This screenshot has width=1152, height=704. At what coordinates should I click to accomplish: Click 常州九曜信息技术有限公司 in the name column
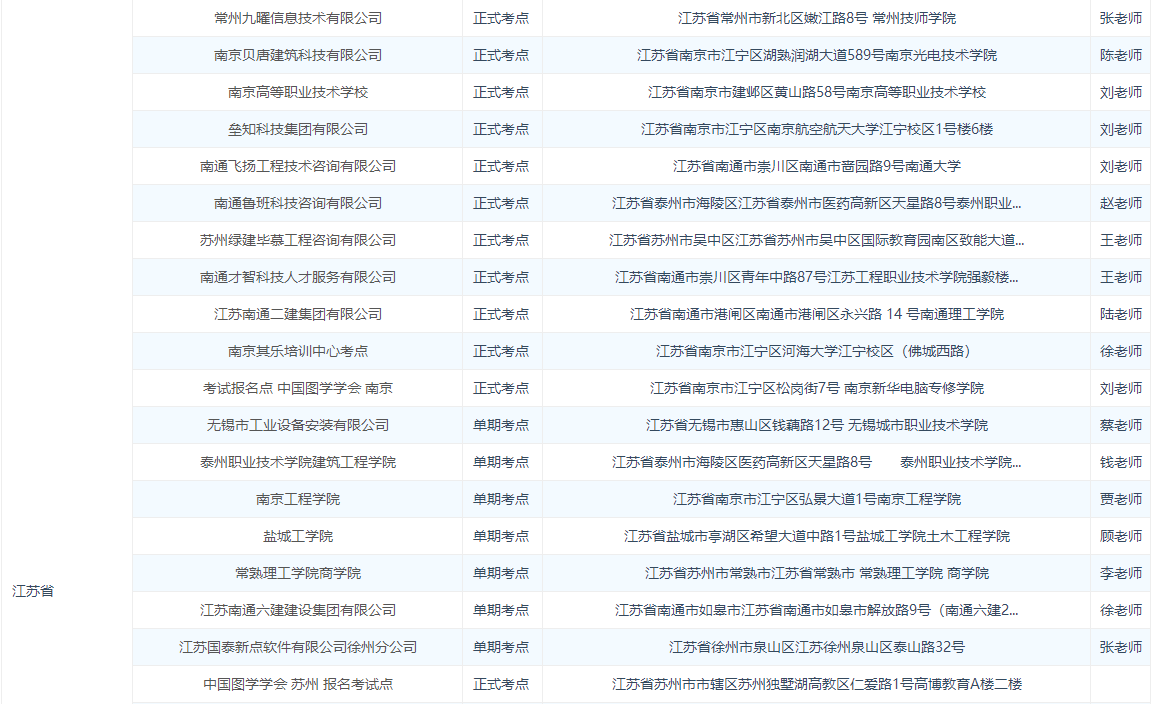tap(297, 18)
